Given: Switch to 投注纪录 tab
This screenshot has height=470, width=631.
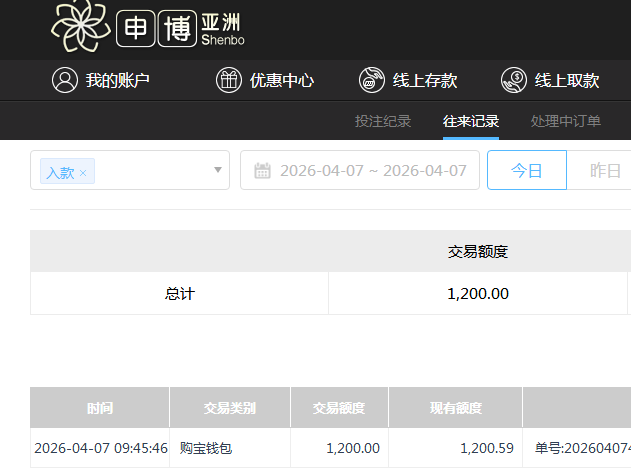Looking at the screenshot, I should point(383,121).
